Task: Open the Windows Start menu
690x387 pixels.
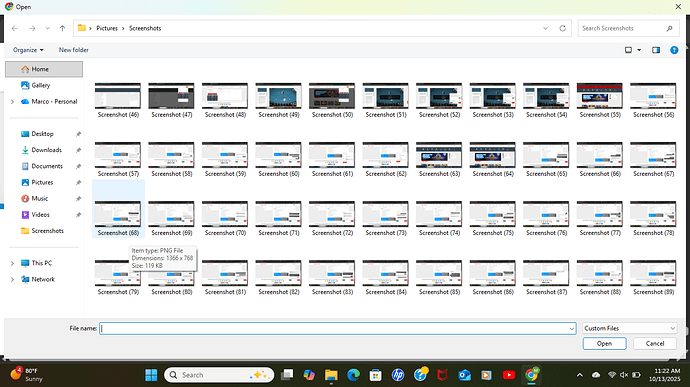Action: pyautogui.click(x=151, y=375)
